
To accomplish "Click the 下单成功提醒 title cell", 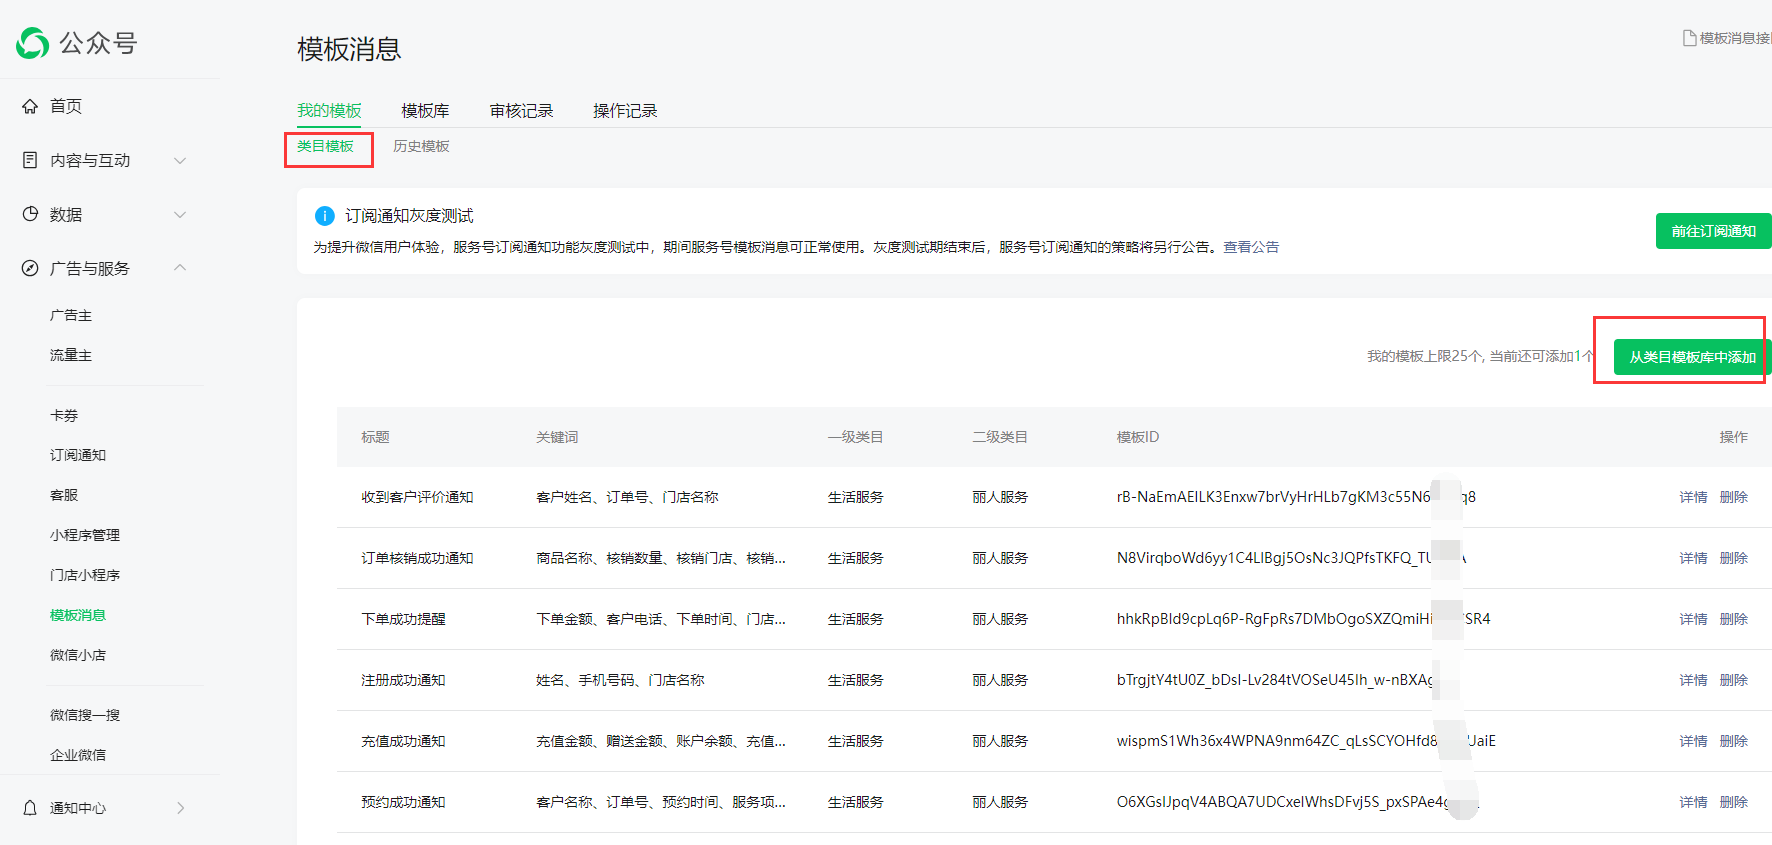I will pos(403,619).
